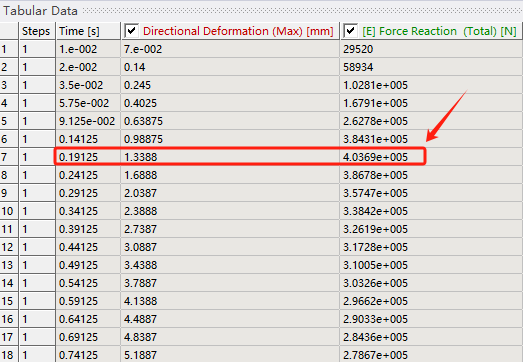
Task: Select time cell 9.125e-002
Action: (x=88, y=121)
